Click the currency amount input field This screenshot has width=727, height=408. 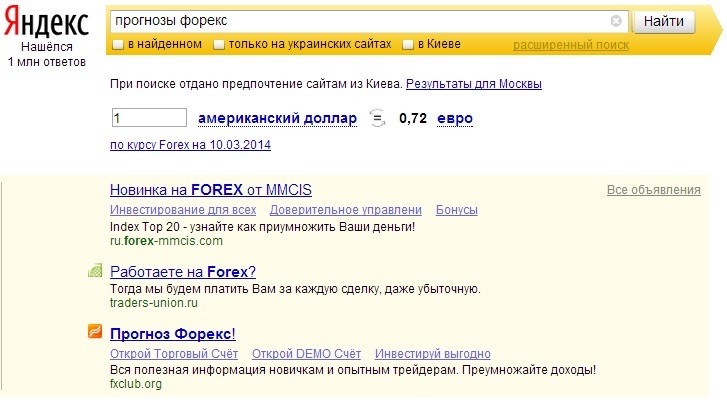[x=149, y=118]
